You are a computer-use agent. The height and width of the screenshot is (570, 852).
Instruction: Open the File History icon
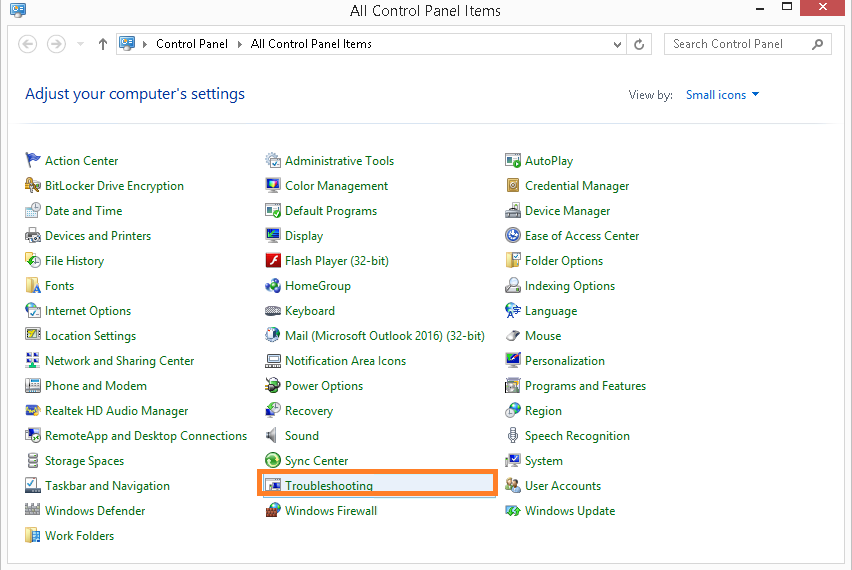(33, 260)
